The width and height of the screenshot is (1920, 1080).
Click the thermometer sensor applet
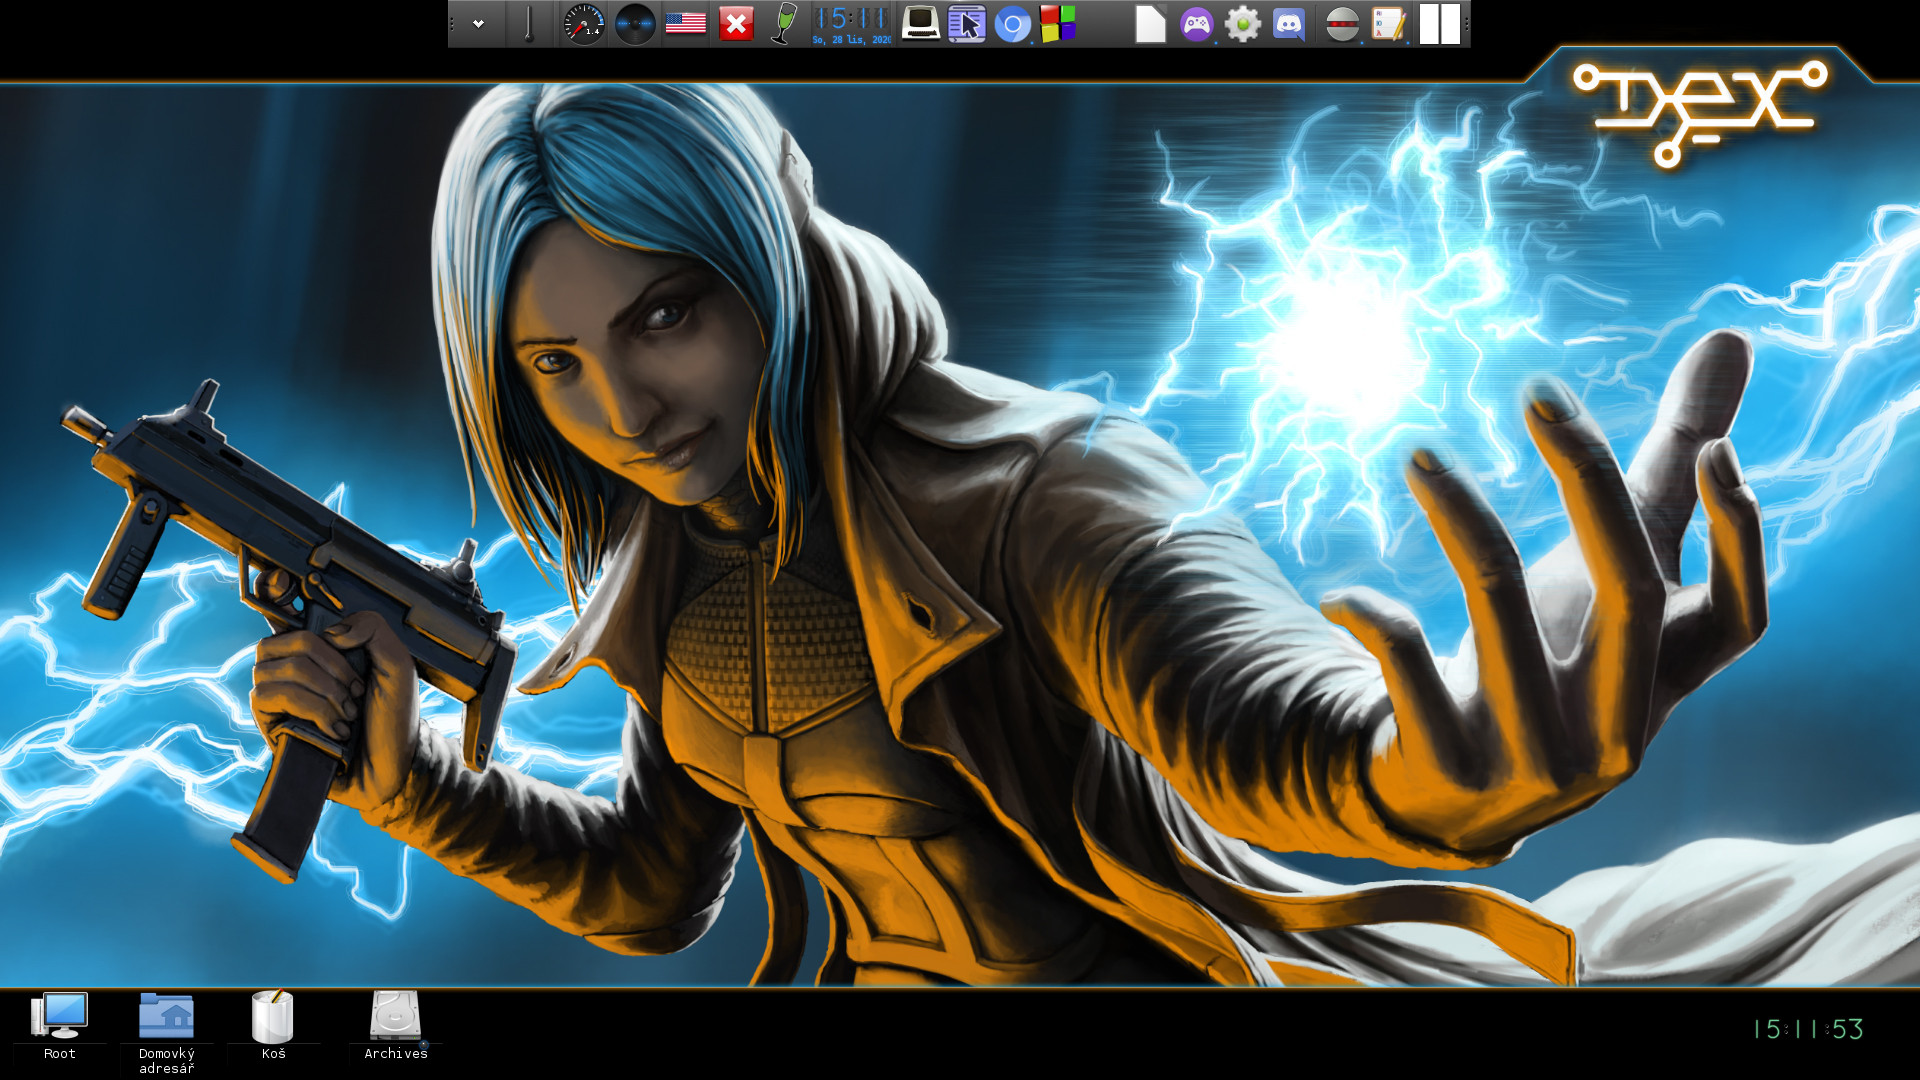coord(529,24)
